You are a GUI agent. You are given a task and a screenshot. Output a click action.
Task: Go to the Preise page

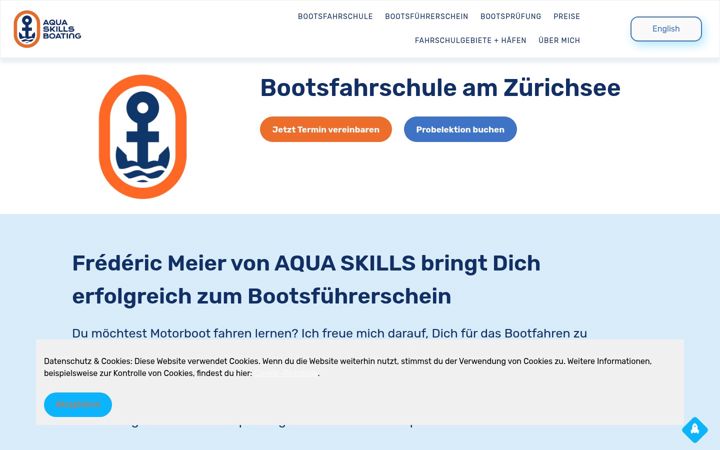[567, 17]
